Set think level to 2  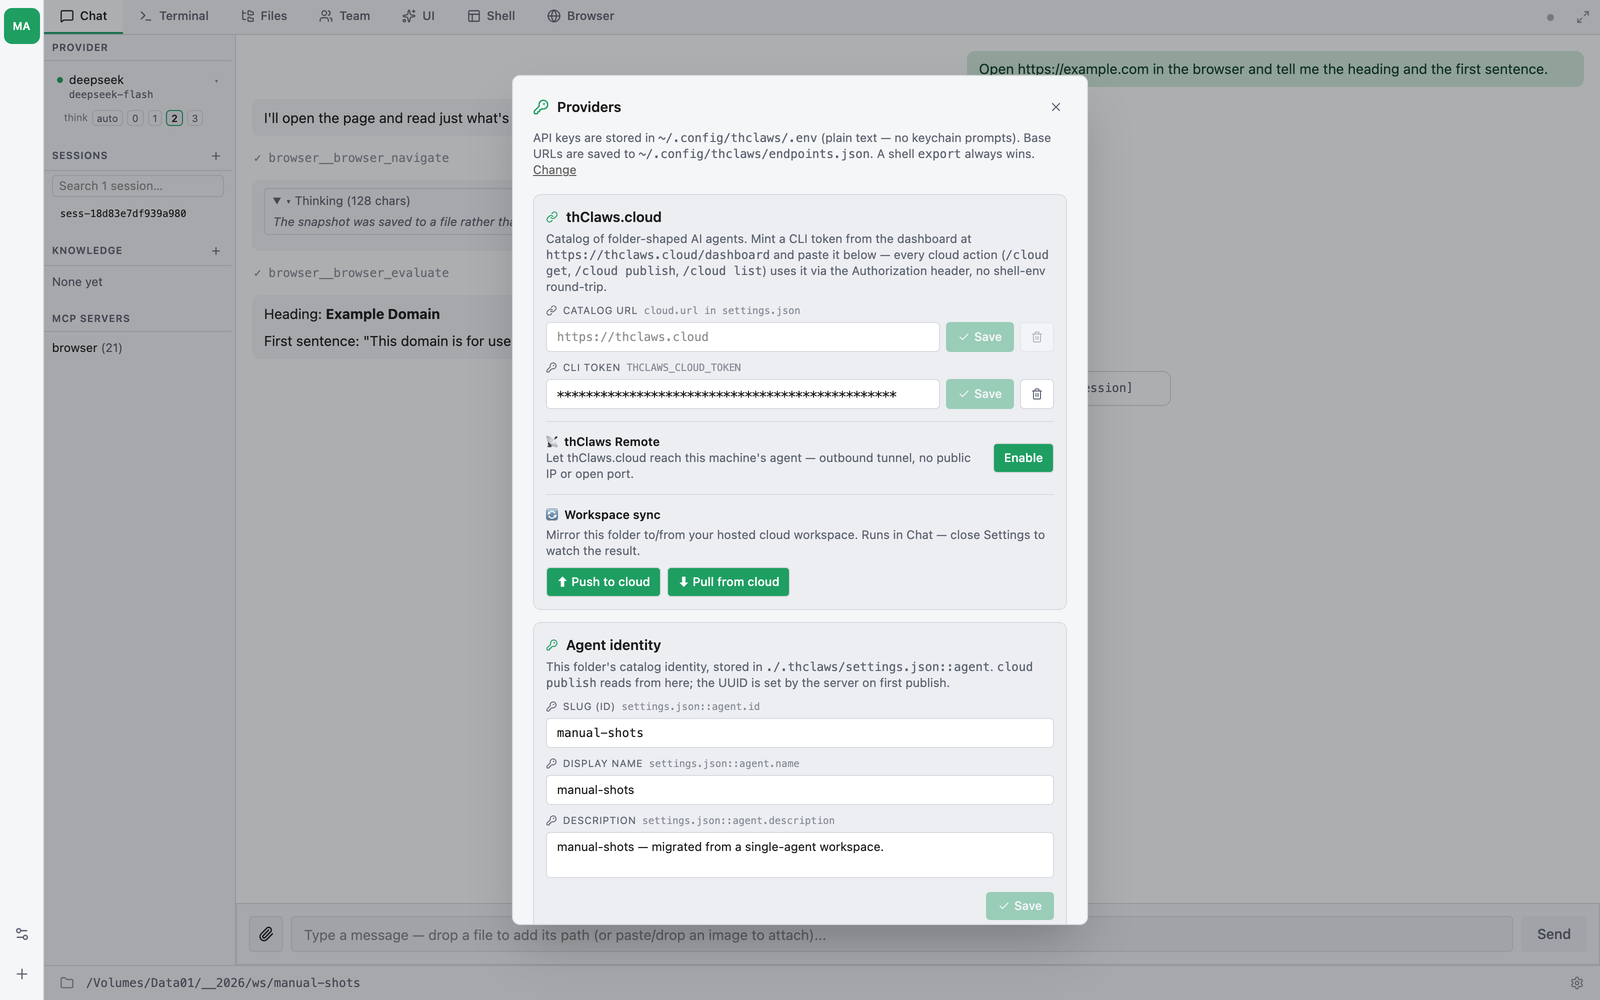coord(174,118)
